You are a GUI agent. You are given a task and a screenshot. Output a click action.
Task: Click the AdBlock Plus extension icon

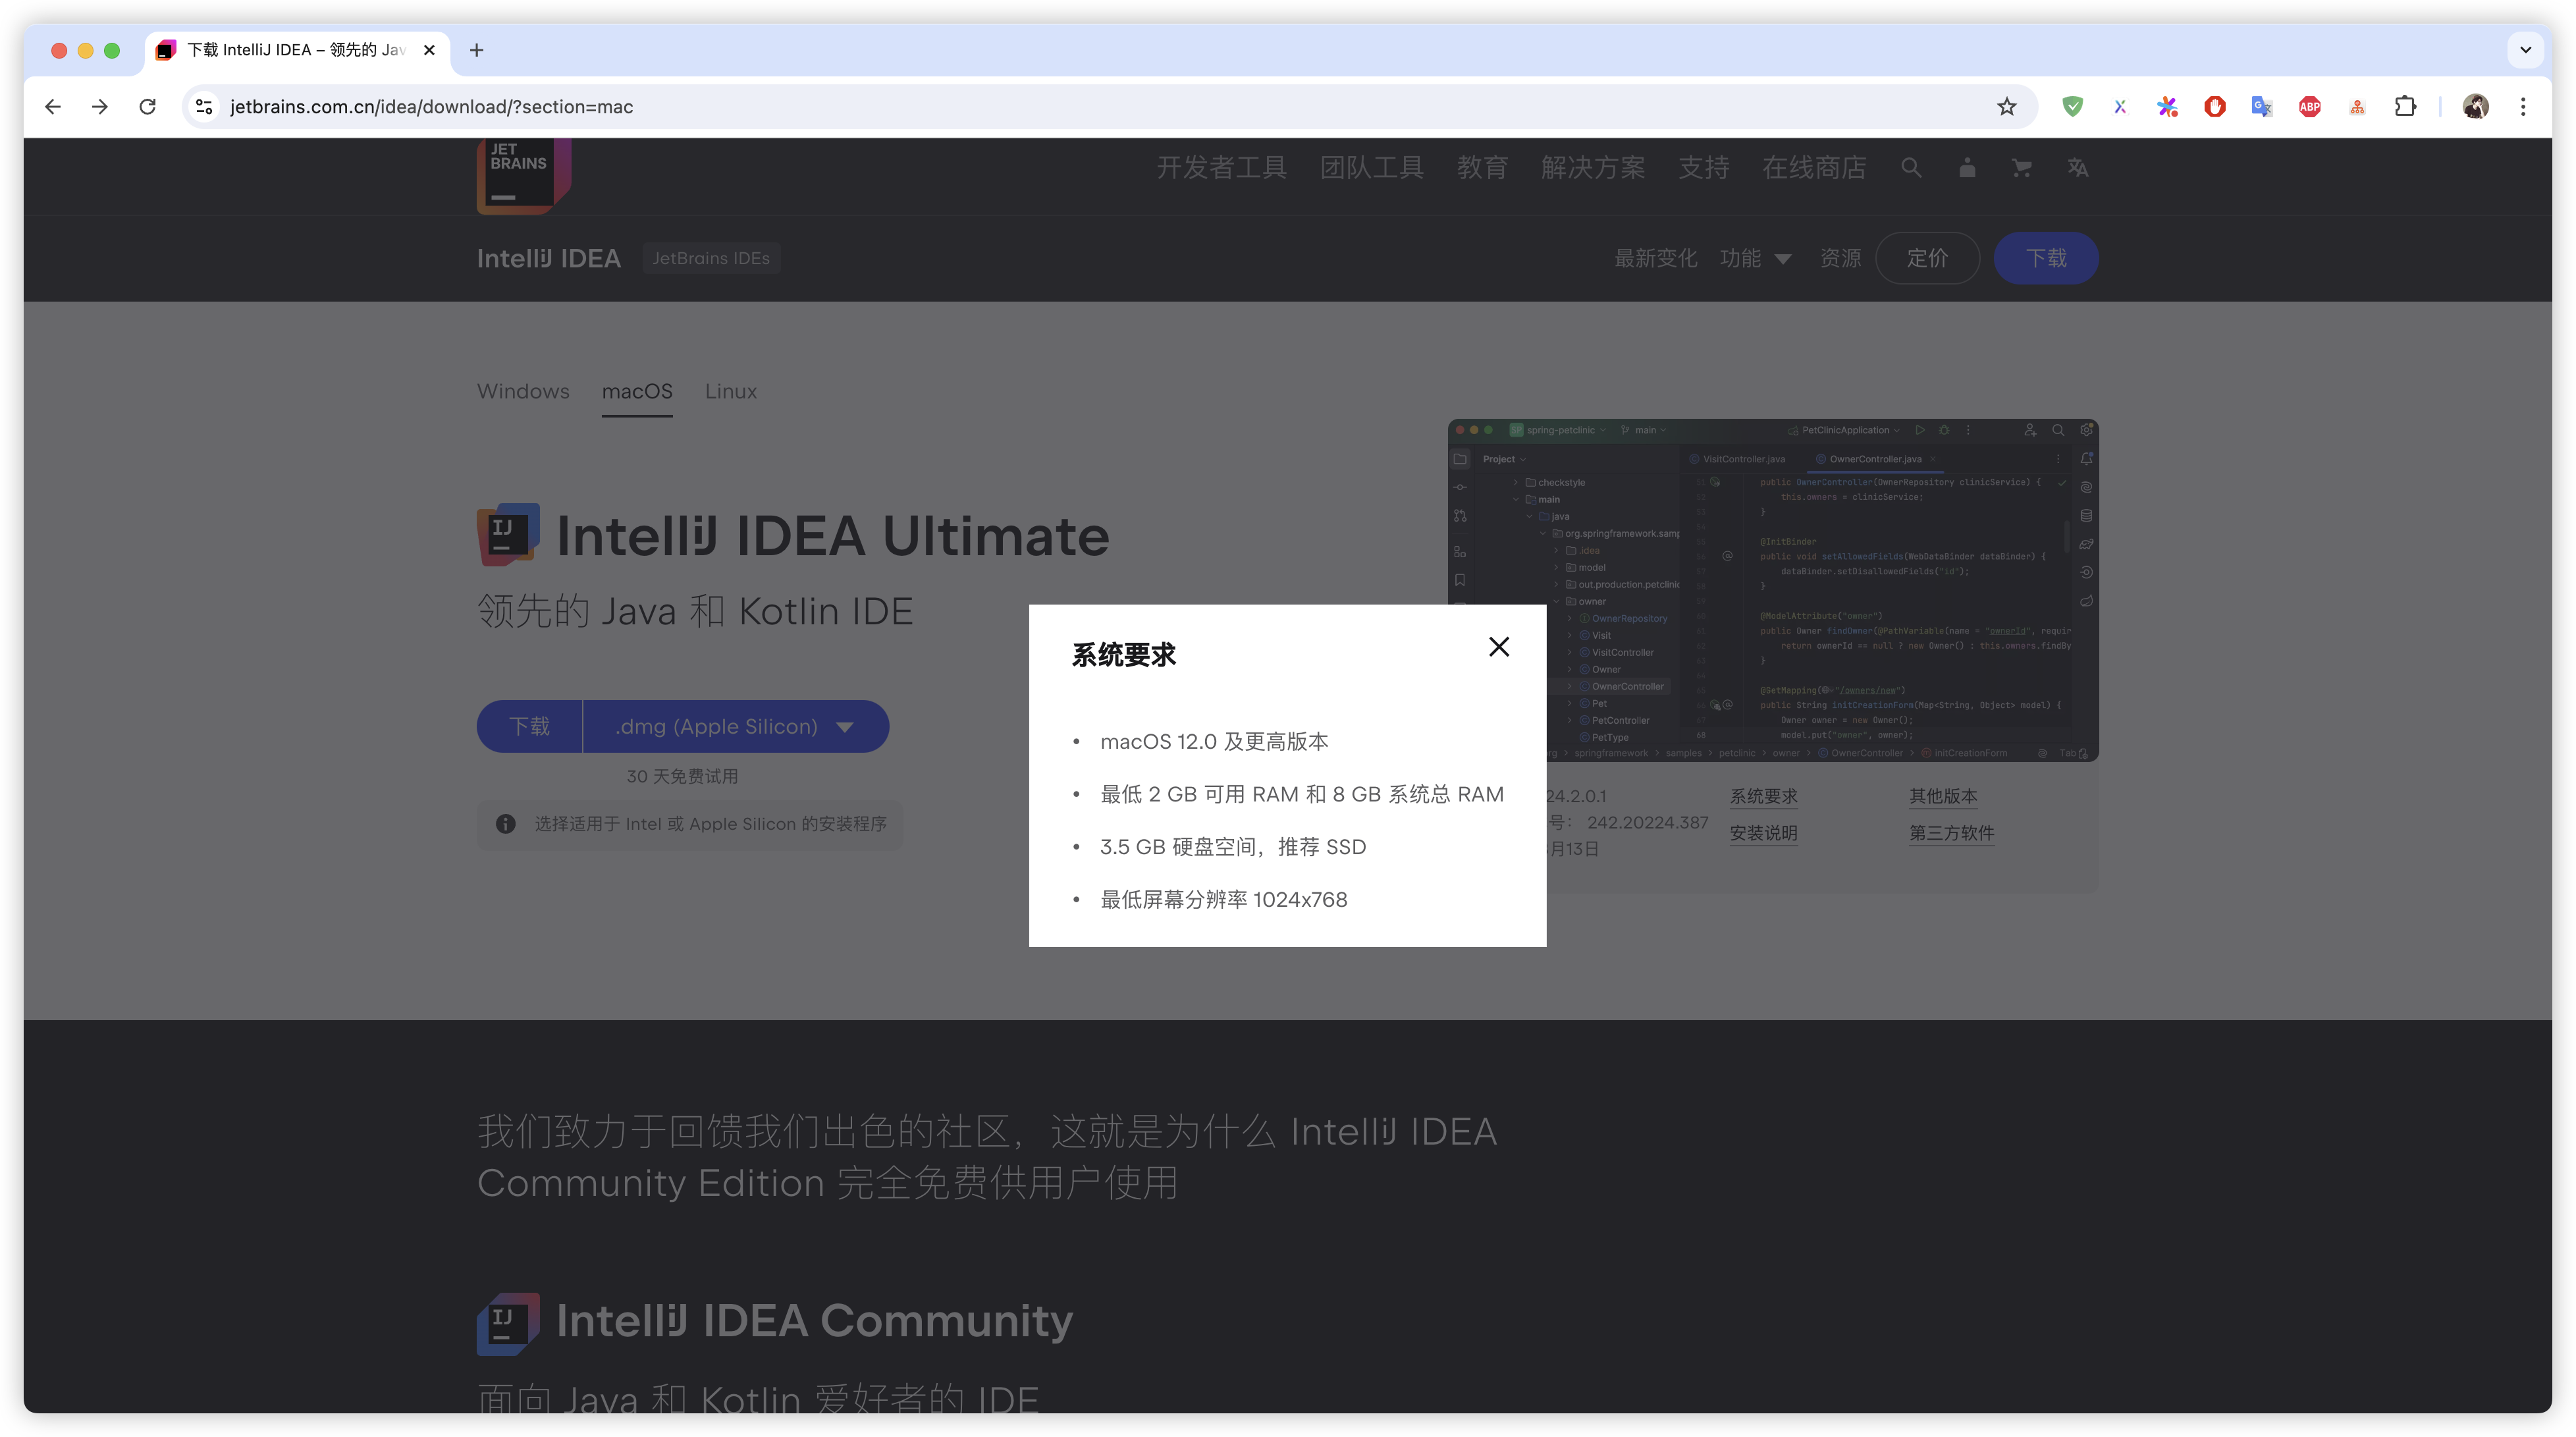pos(2310,107)
